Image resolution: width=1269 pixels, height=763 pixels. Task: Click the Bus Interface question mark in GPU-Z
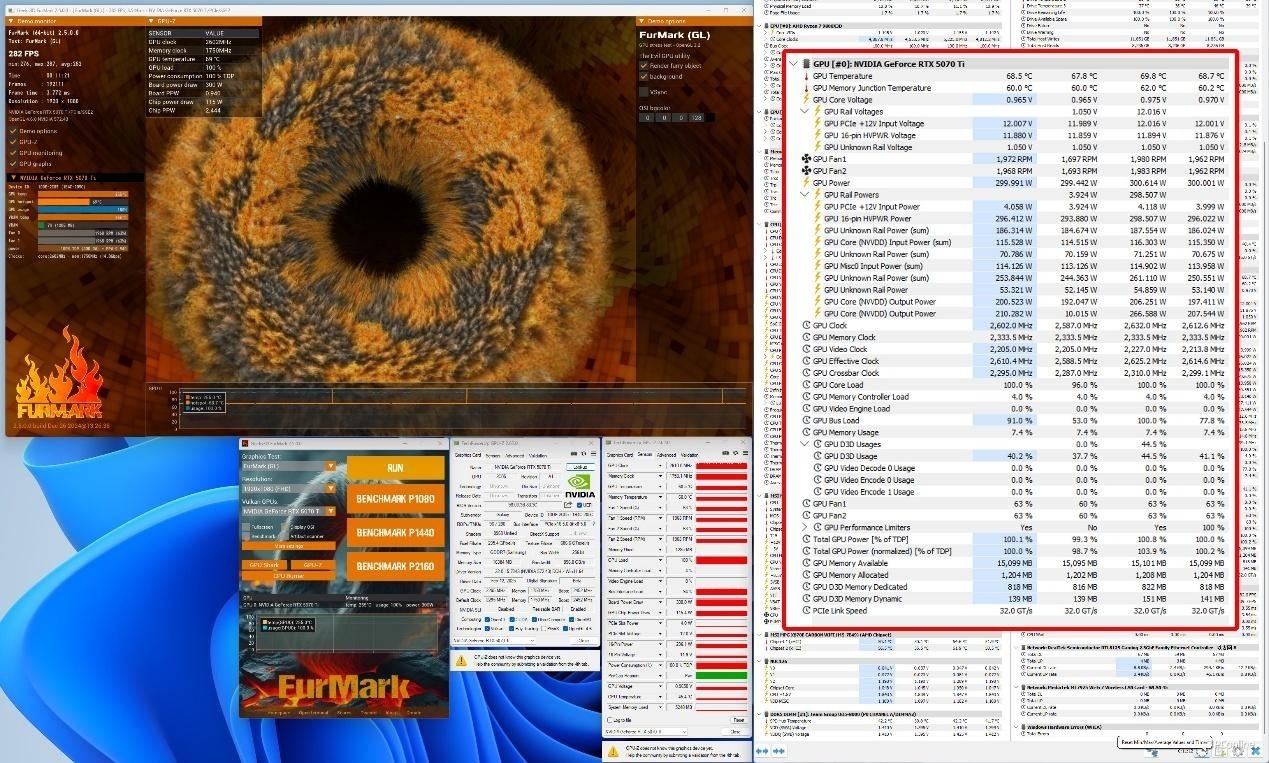594,524
